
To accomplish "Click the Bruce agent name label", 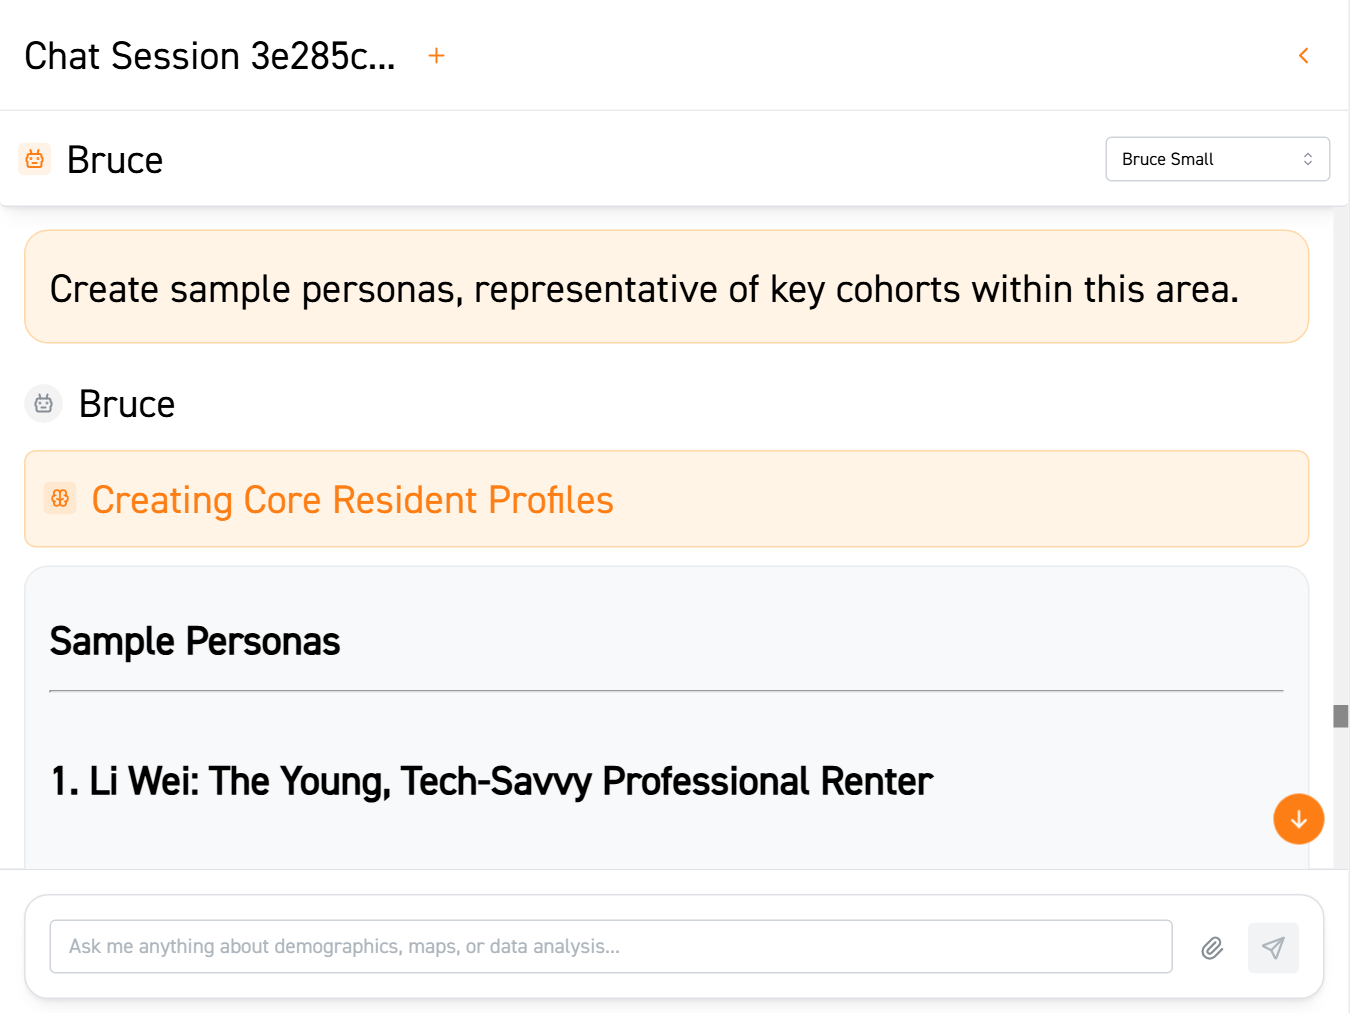I will (114, 159).
